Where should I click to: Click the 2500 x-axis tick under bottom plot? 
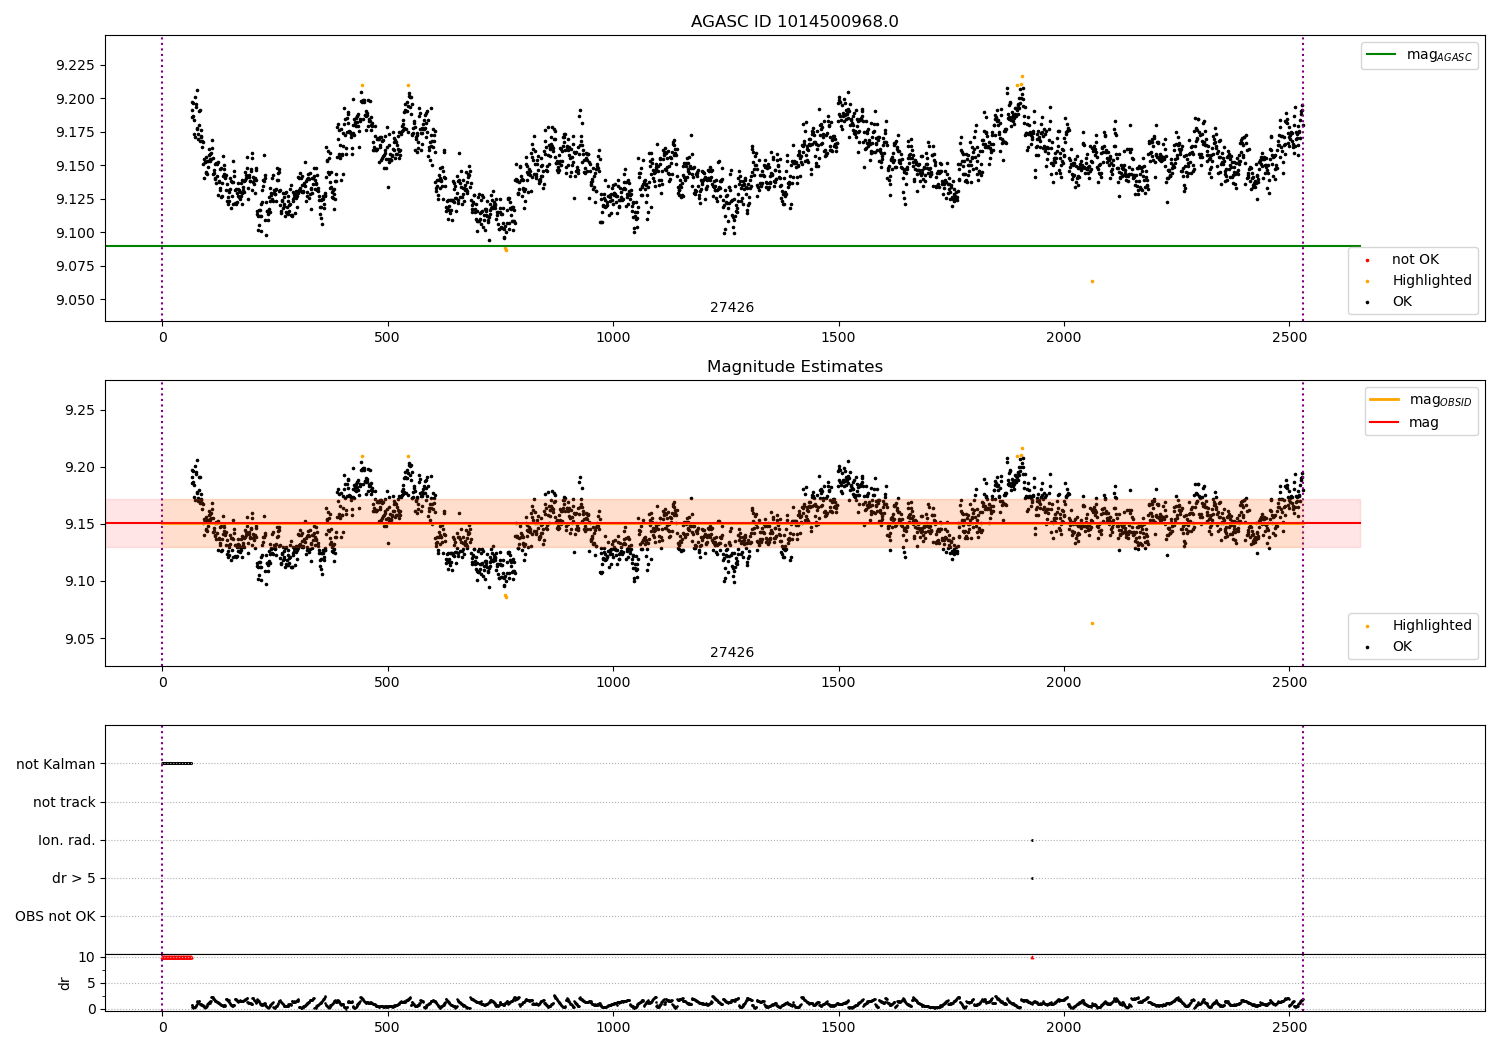1289,1027
